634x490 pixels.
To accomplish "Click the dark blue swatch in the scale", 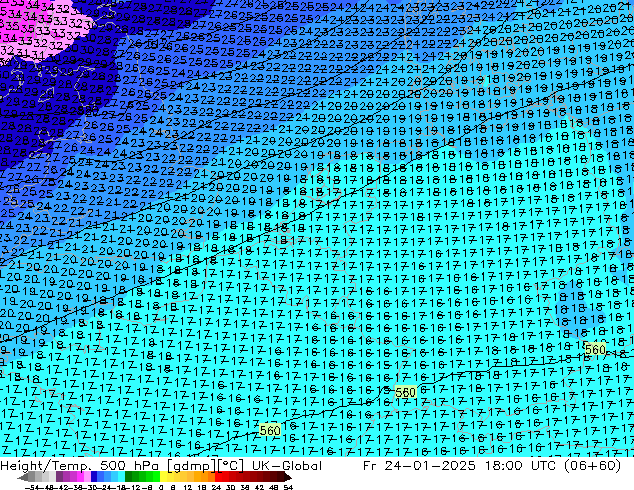I will [94, 478].
